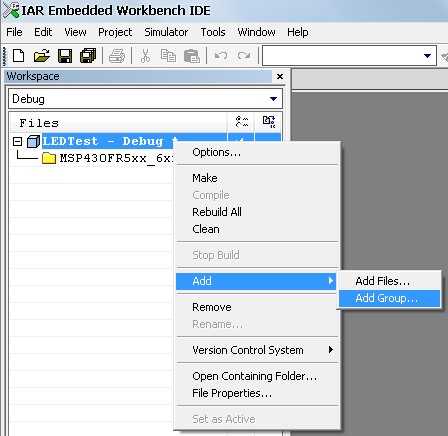Click the Cut scissors icon
Screen dimensions: 448x436
coord(145,56)
